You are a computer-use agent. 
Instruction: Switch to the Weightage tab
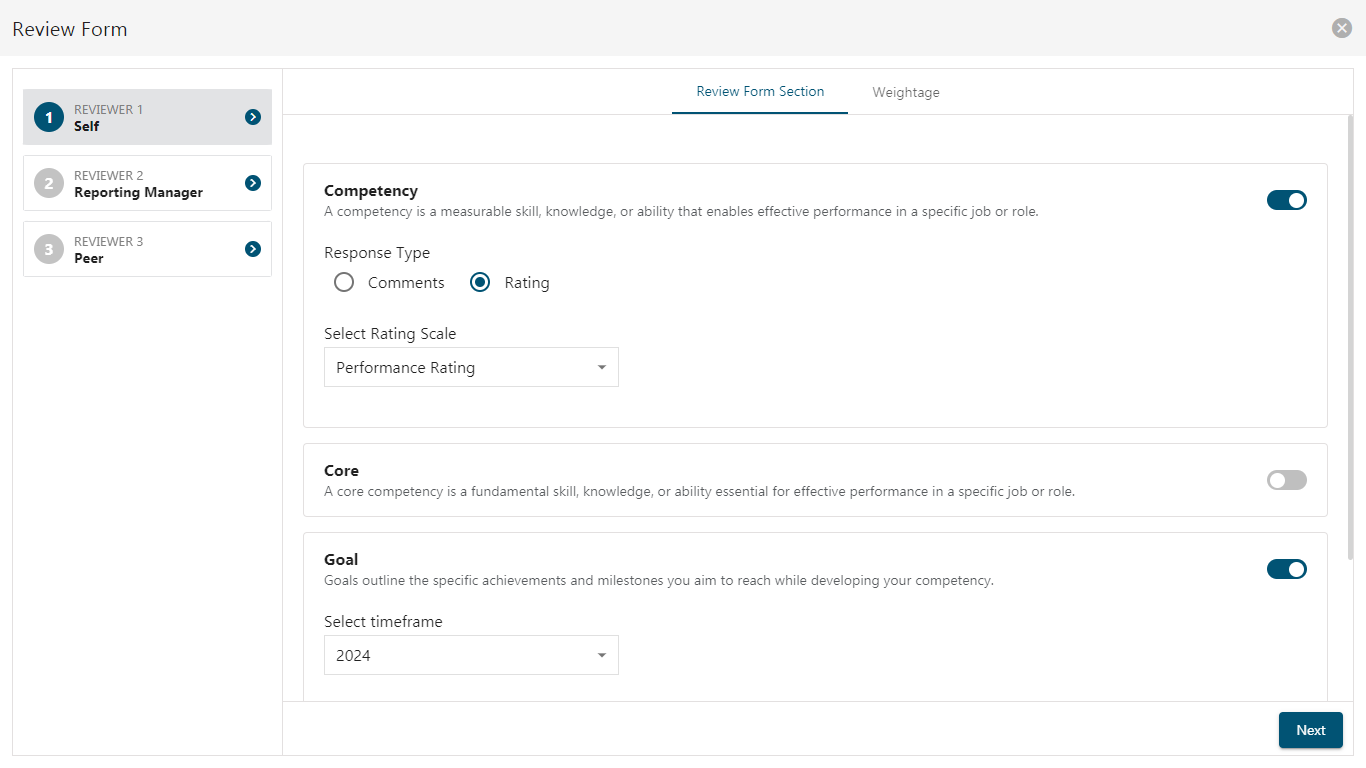pyautogui.click(x=906, y=92)
